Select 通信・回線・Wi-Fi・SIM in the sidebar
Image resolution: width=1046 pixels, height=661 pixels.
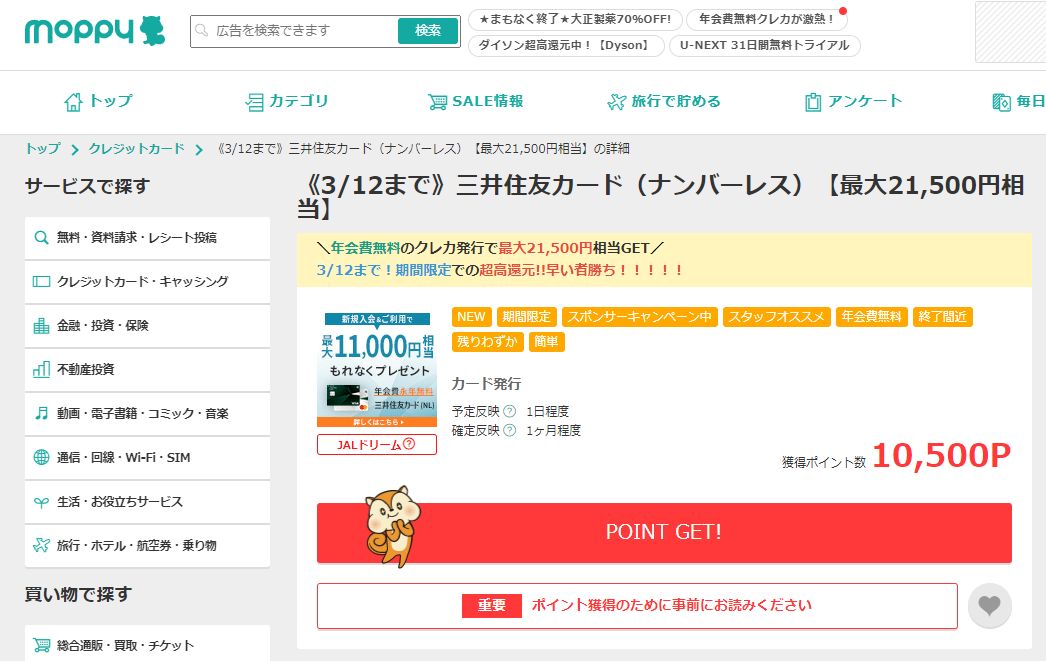147,458
